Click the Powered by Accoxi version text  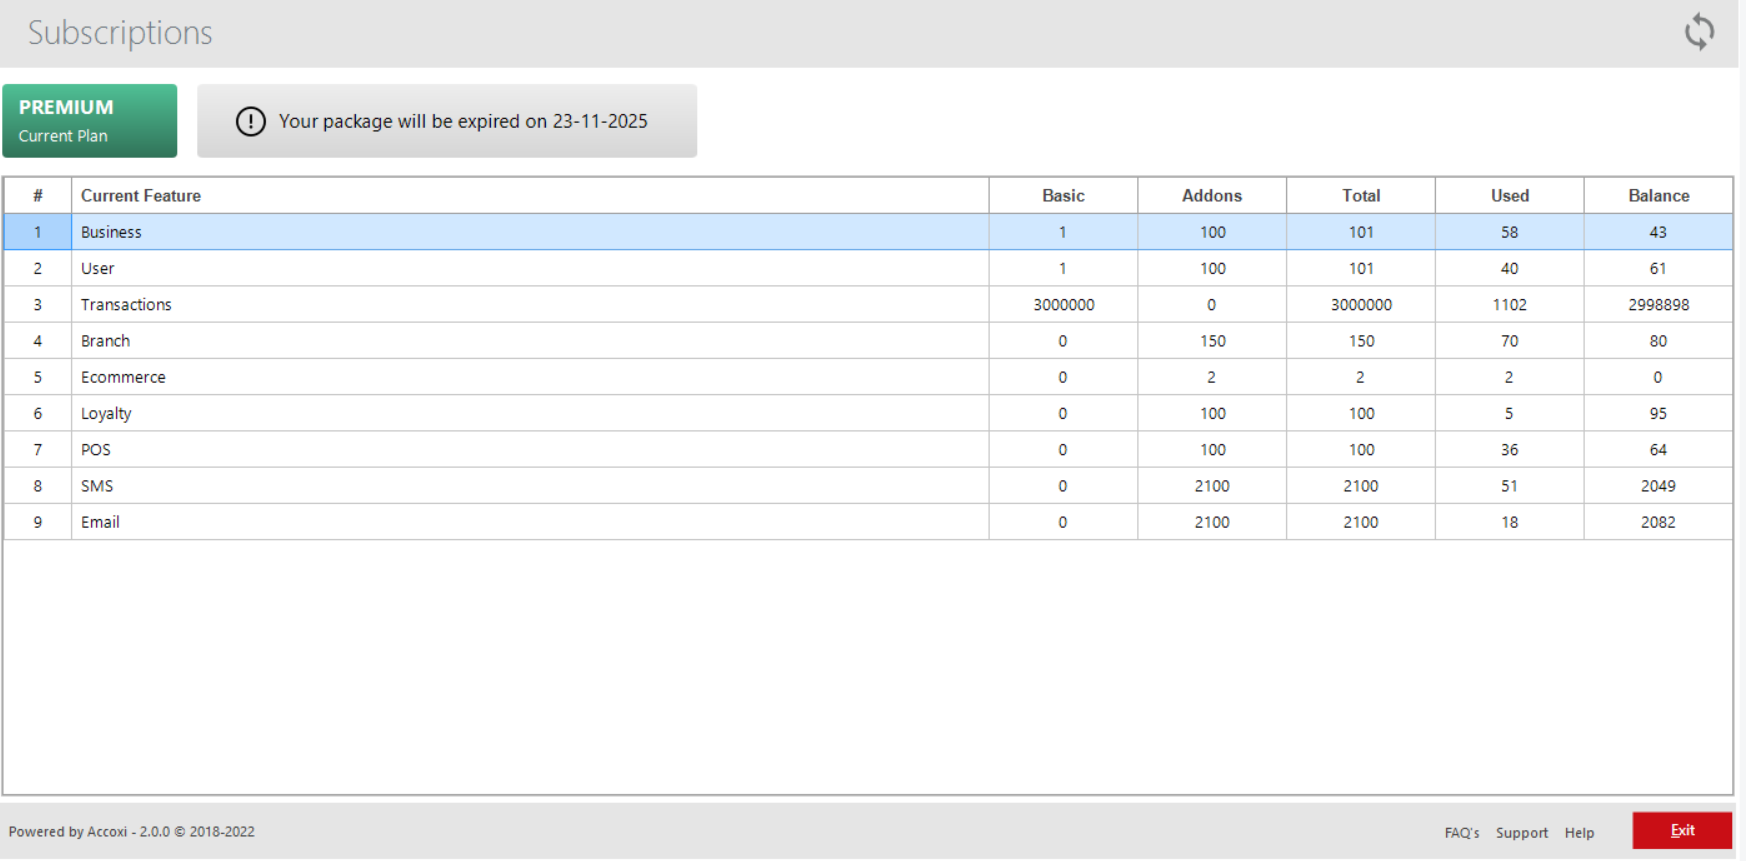point(131,832)
